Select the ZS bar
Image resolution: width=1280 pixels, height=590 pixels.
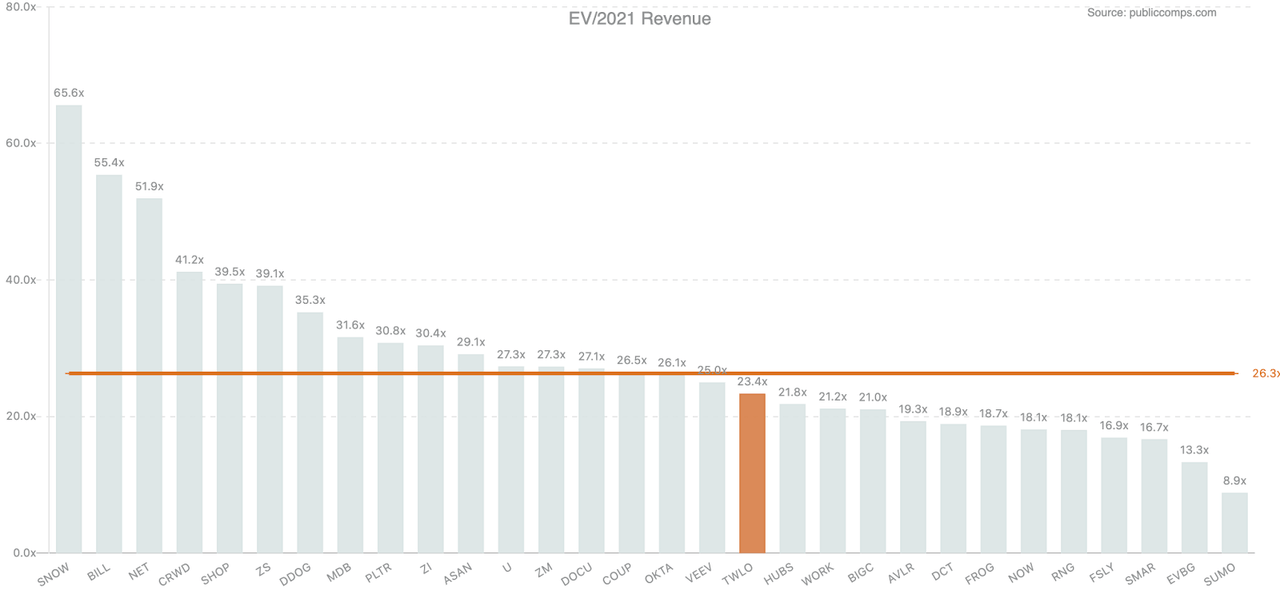click(269, 419)
